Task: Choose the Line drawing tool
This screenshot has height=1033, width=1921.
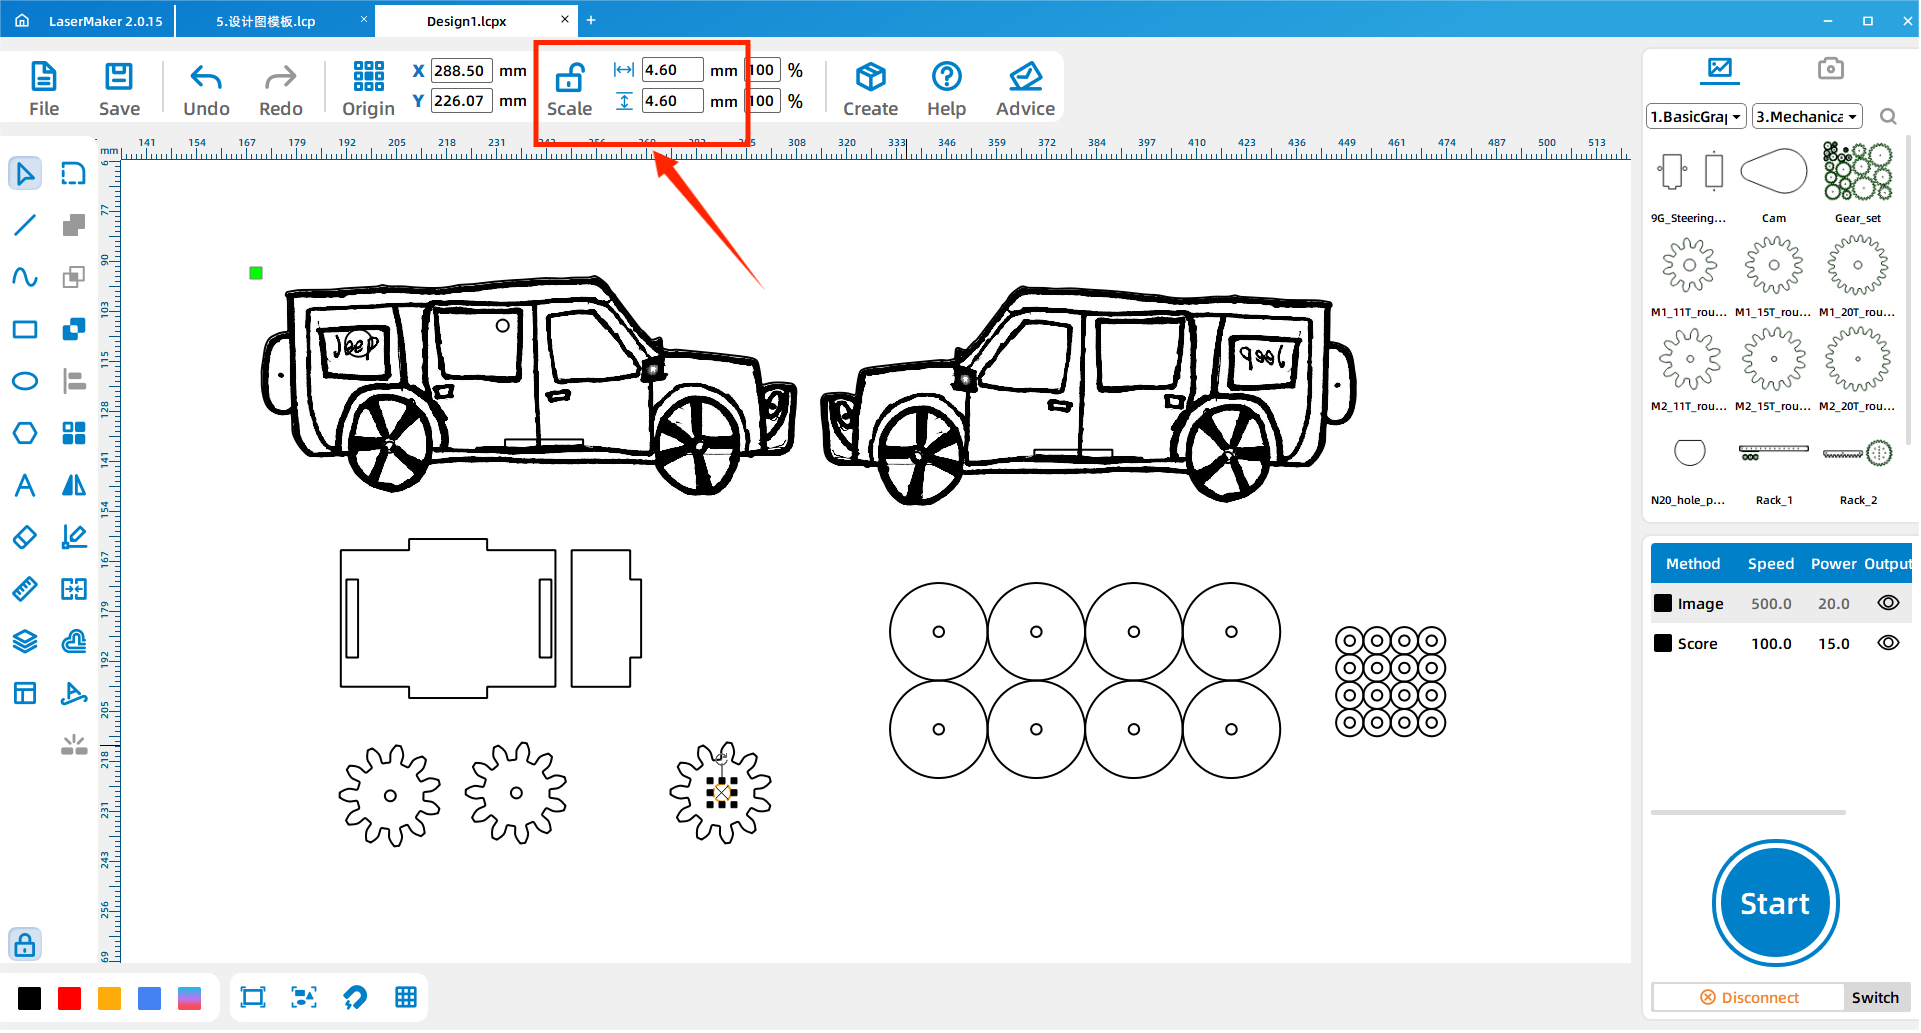Action: [x=25, y=226]
